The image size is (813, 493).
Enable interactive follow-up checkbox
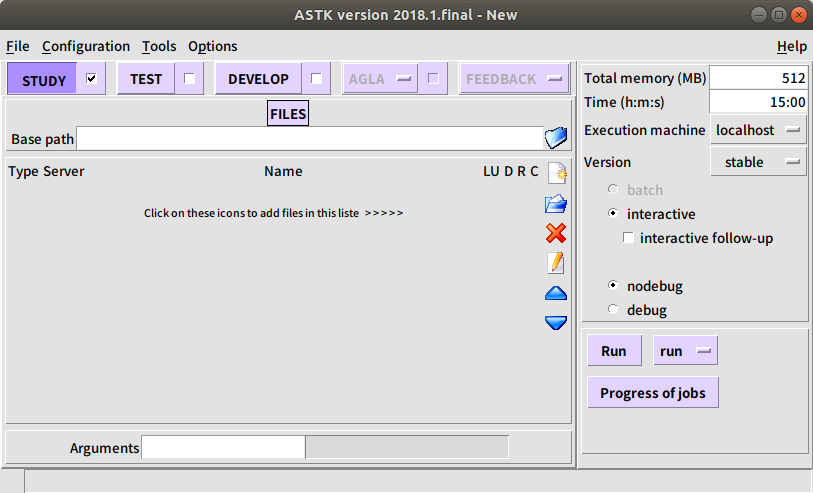[x=628, y=238]
